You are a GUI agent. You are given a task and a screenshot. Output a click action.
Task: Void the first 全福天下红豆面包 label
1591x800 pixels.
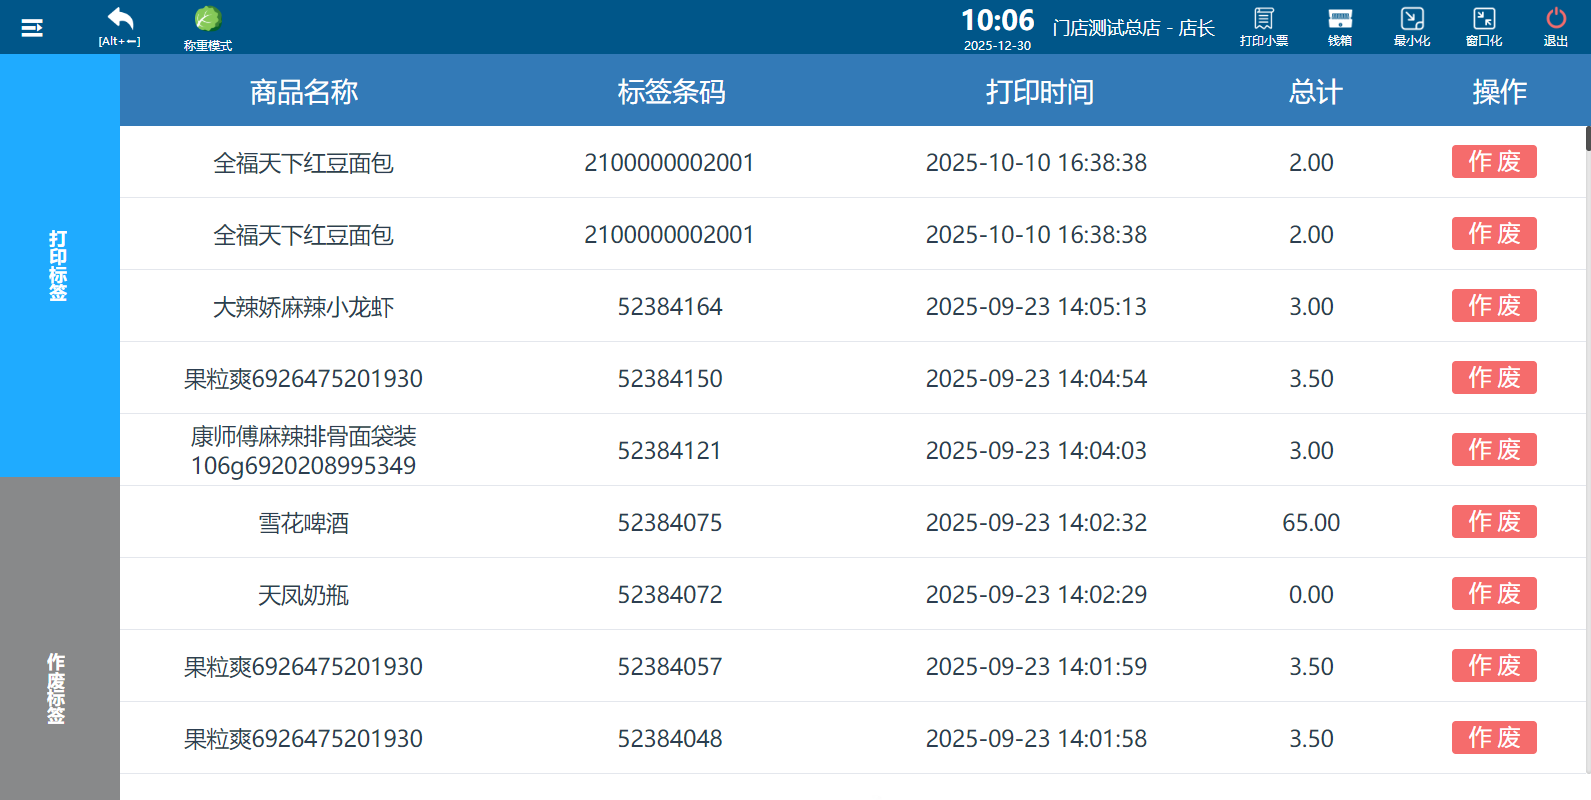tap(1494, 162)
